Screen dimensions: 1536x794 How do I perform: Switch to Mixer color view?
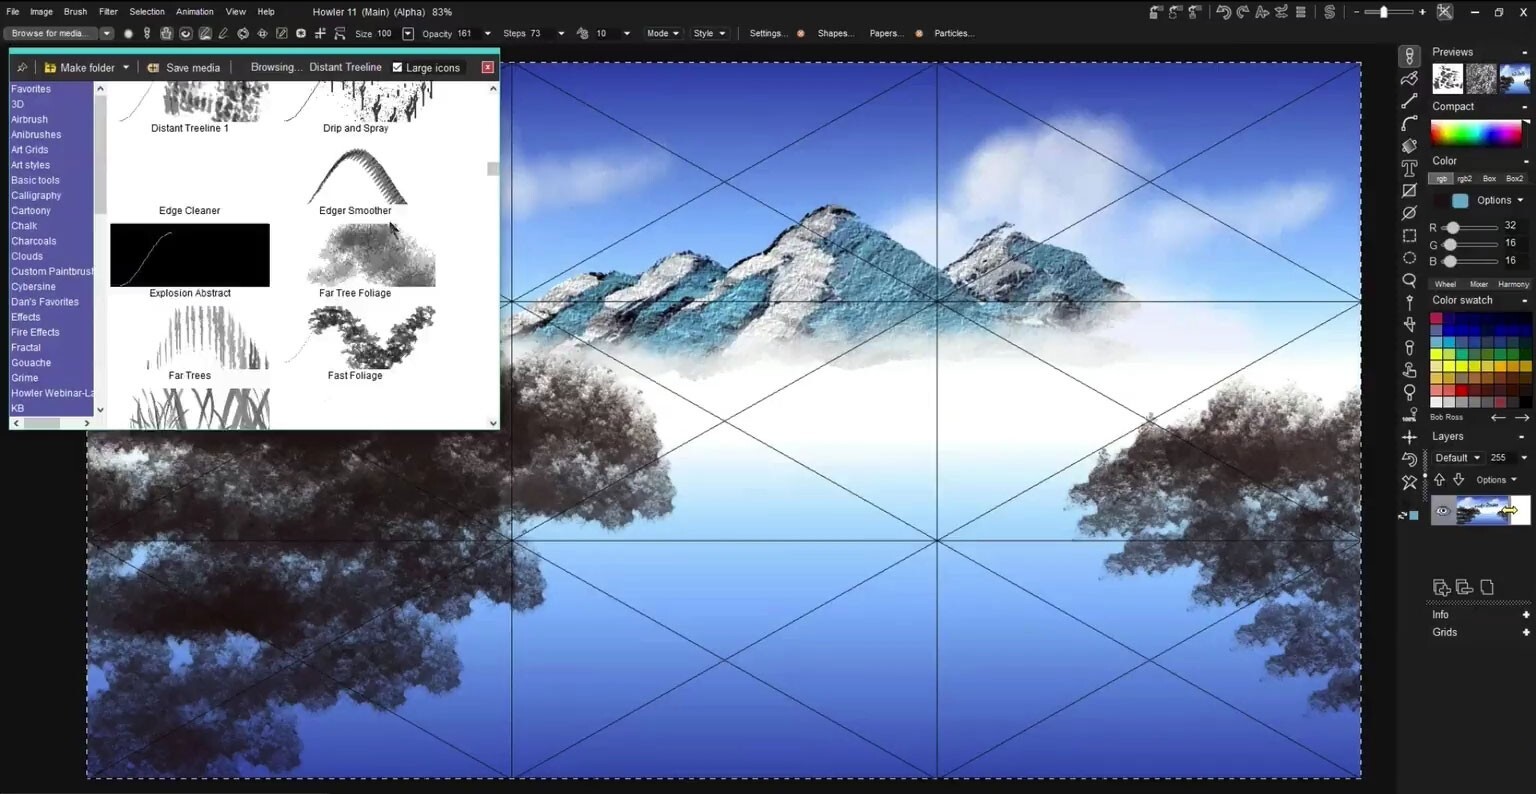point(1479,284)
